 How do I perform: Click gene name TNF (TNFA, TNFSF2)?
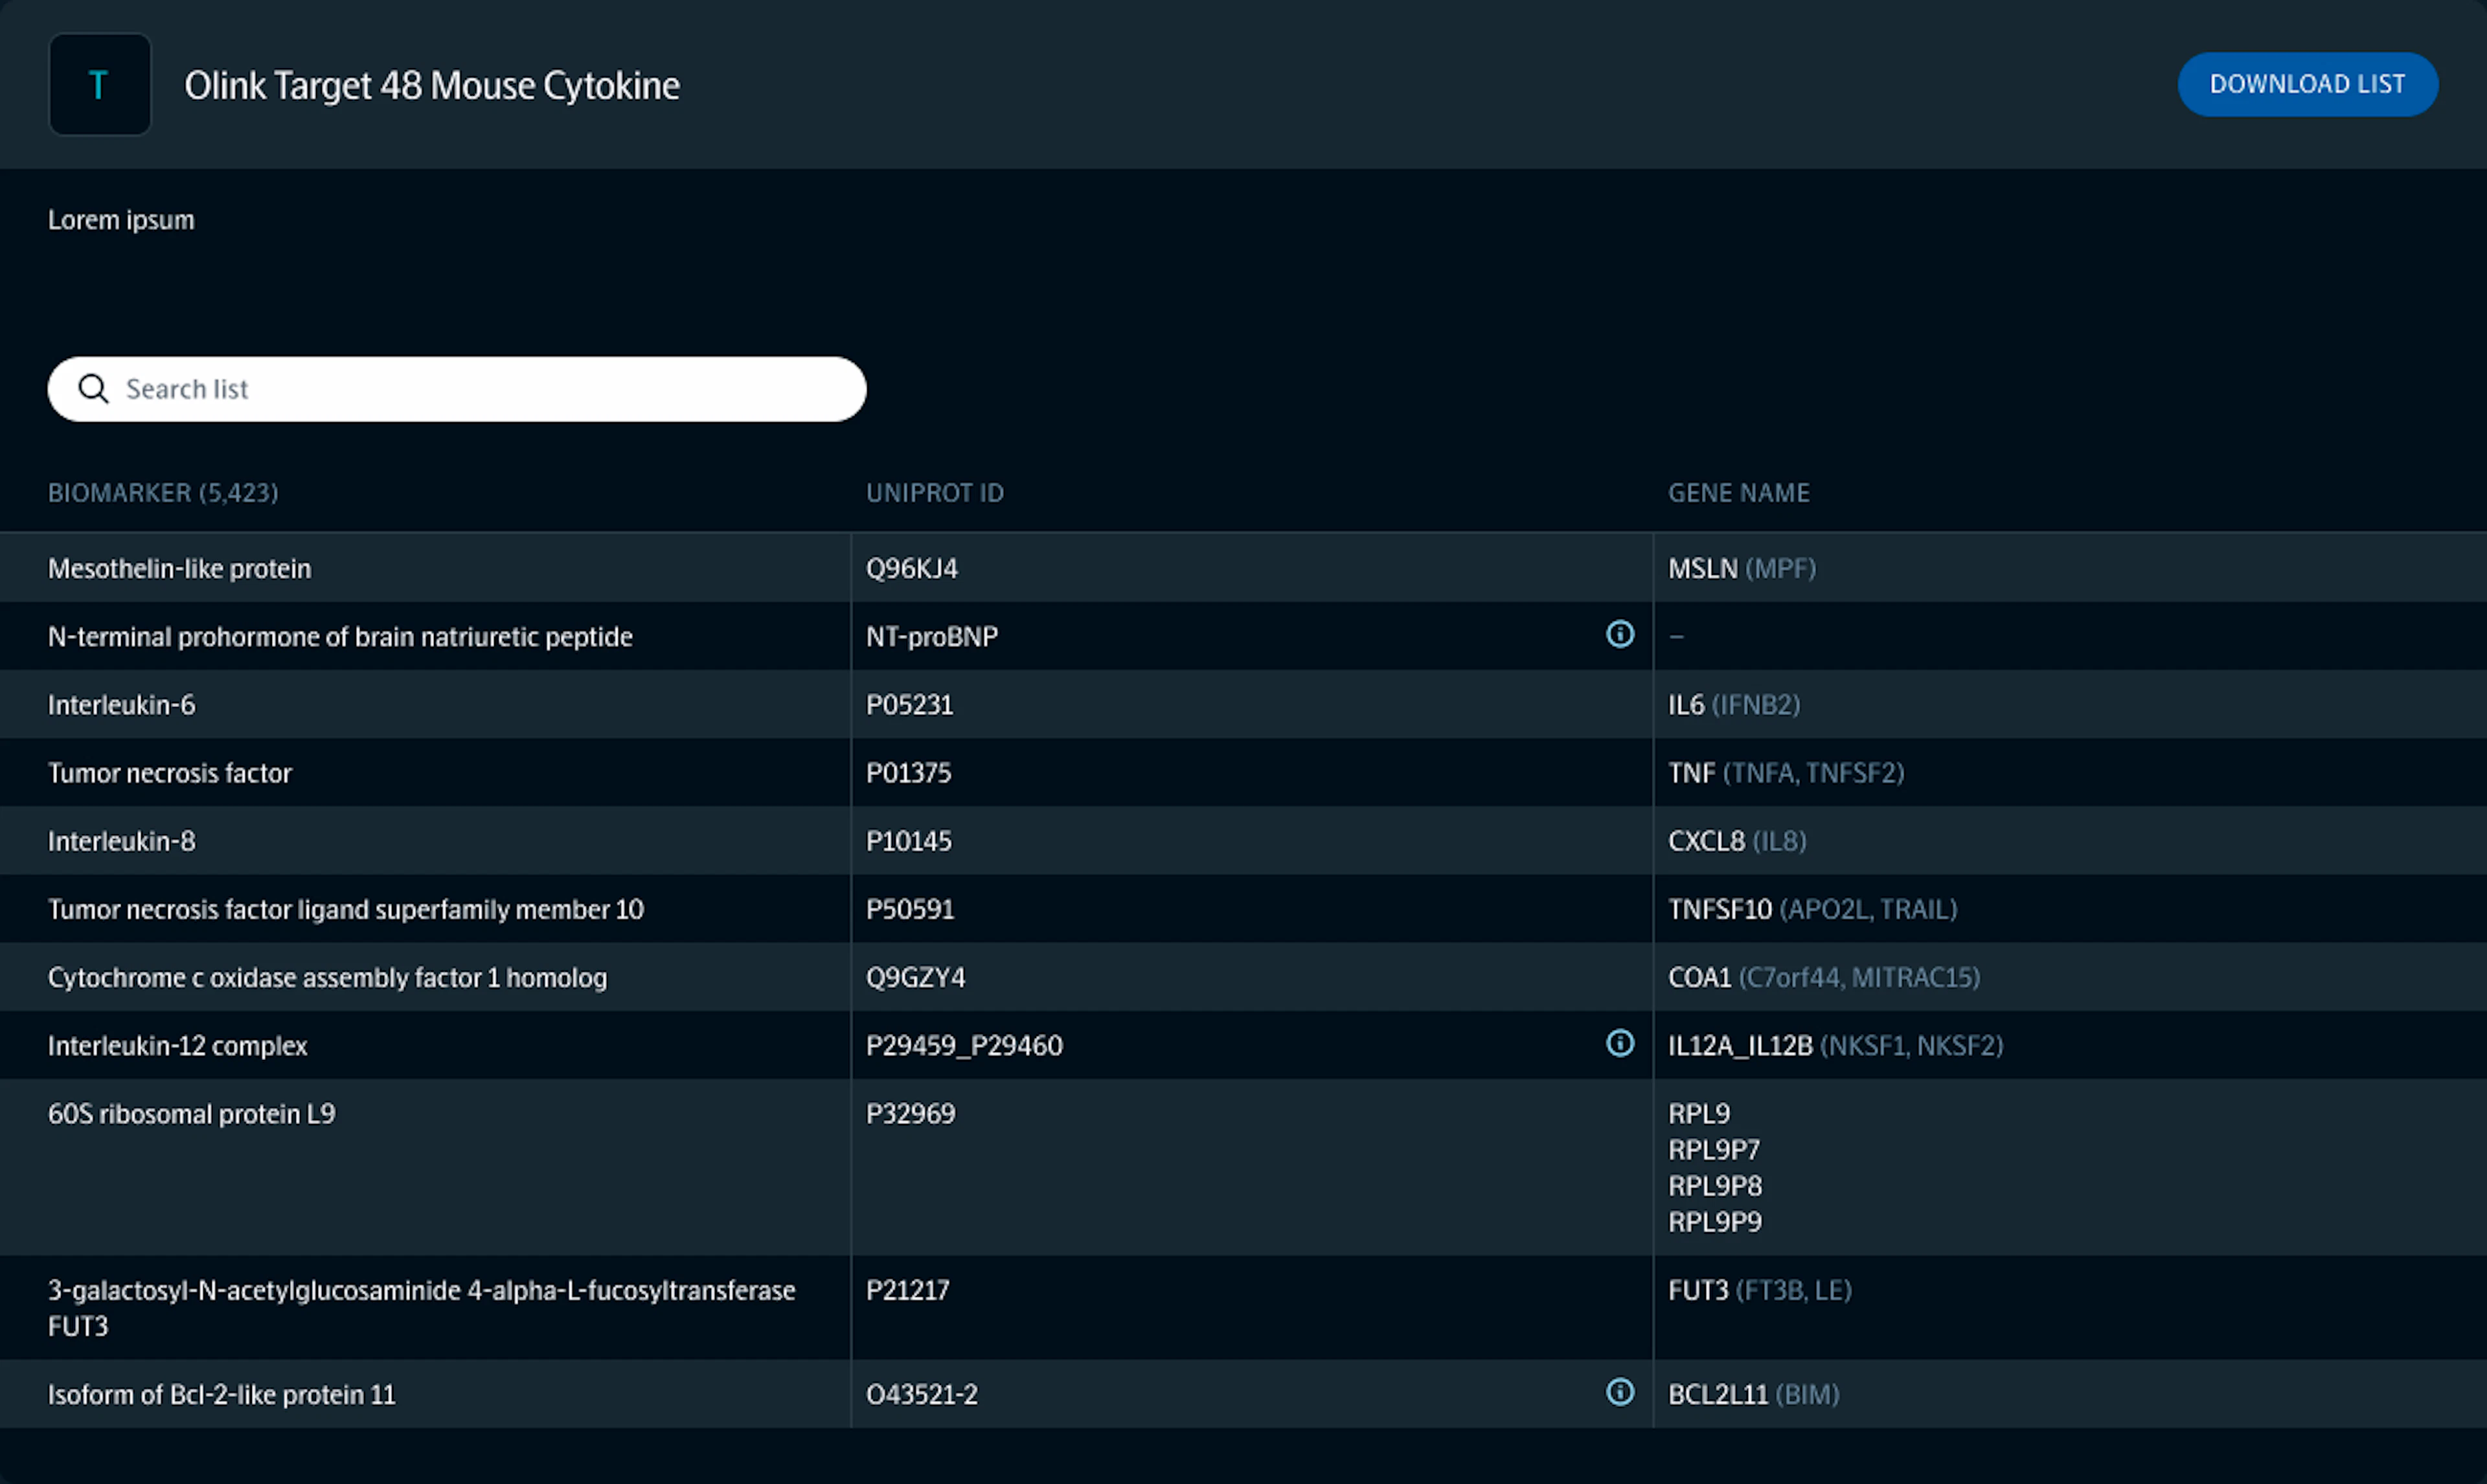[x=1786, y=773]
